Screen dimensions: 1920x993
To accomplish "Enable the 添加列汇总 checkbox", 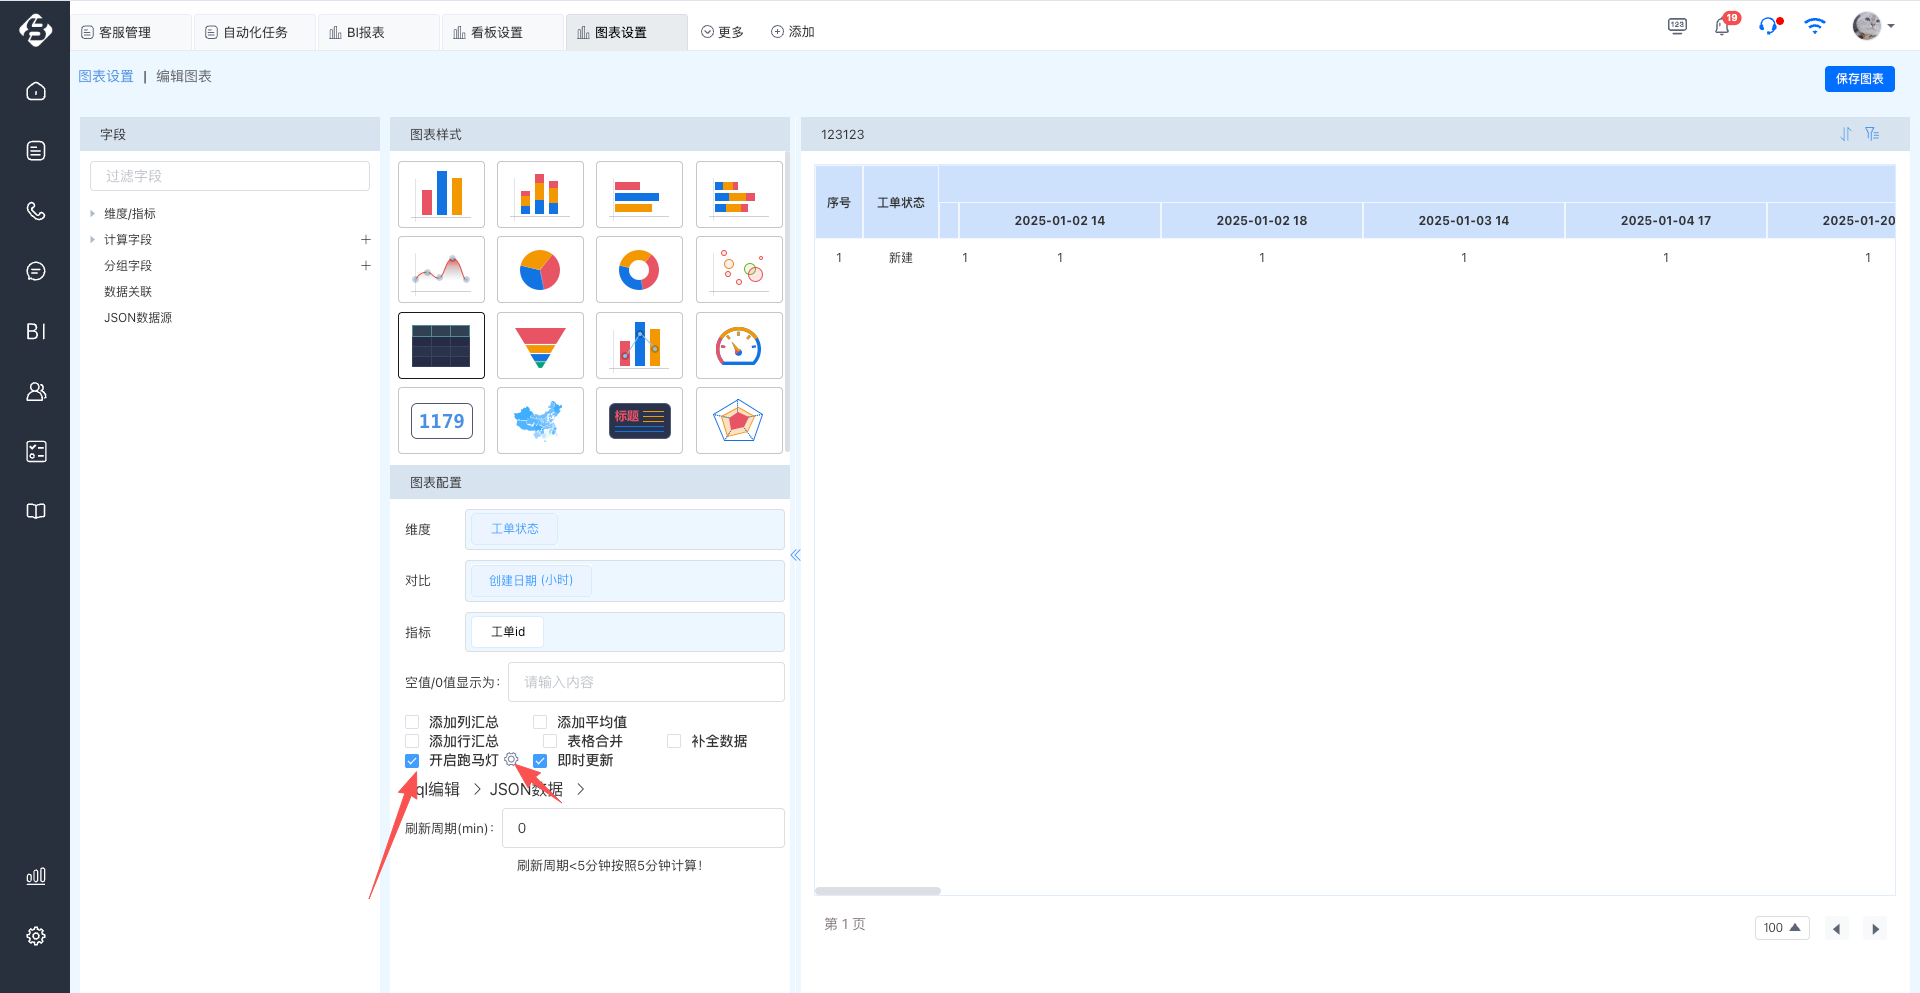I will point(412,722).
